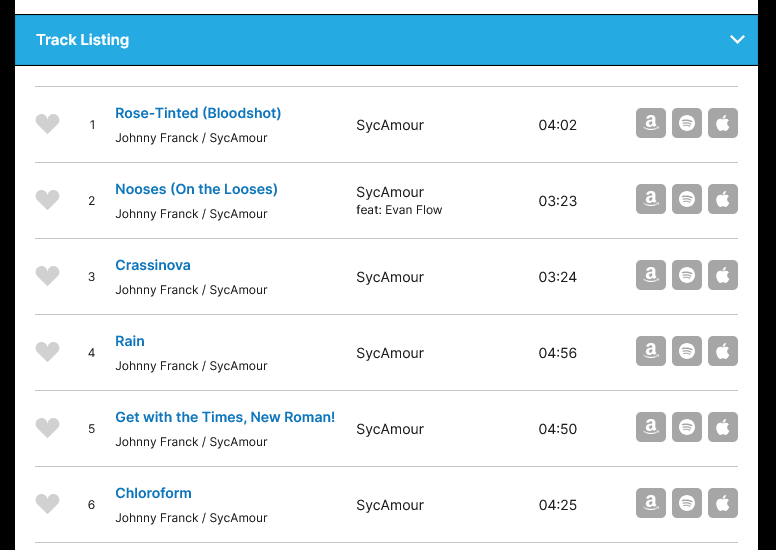
Task: Open Amazon link for Rose-Tinted (Bloodshot)
Action: tap(651, 124)
